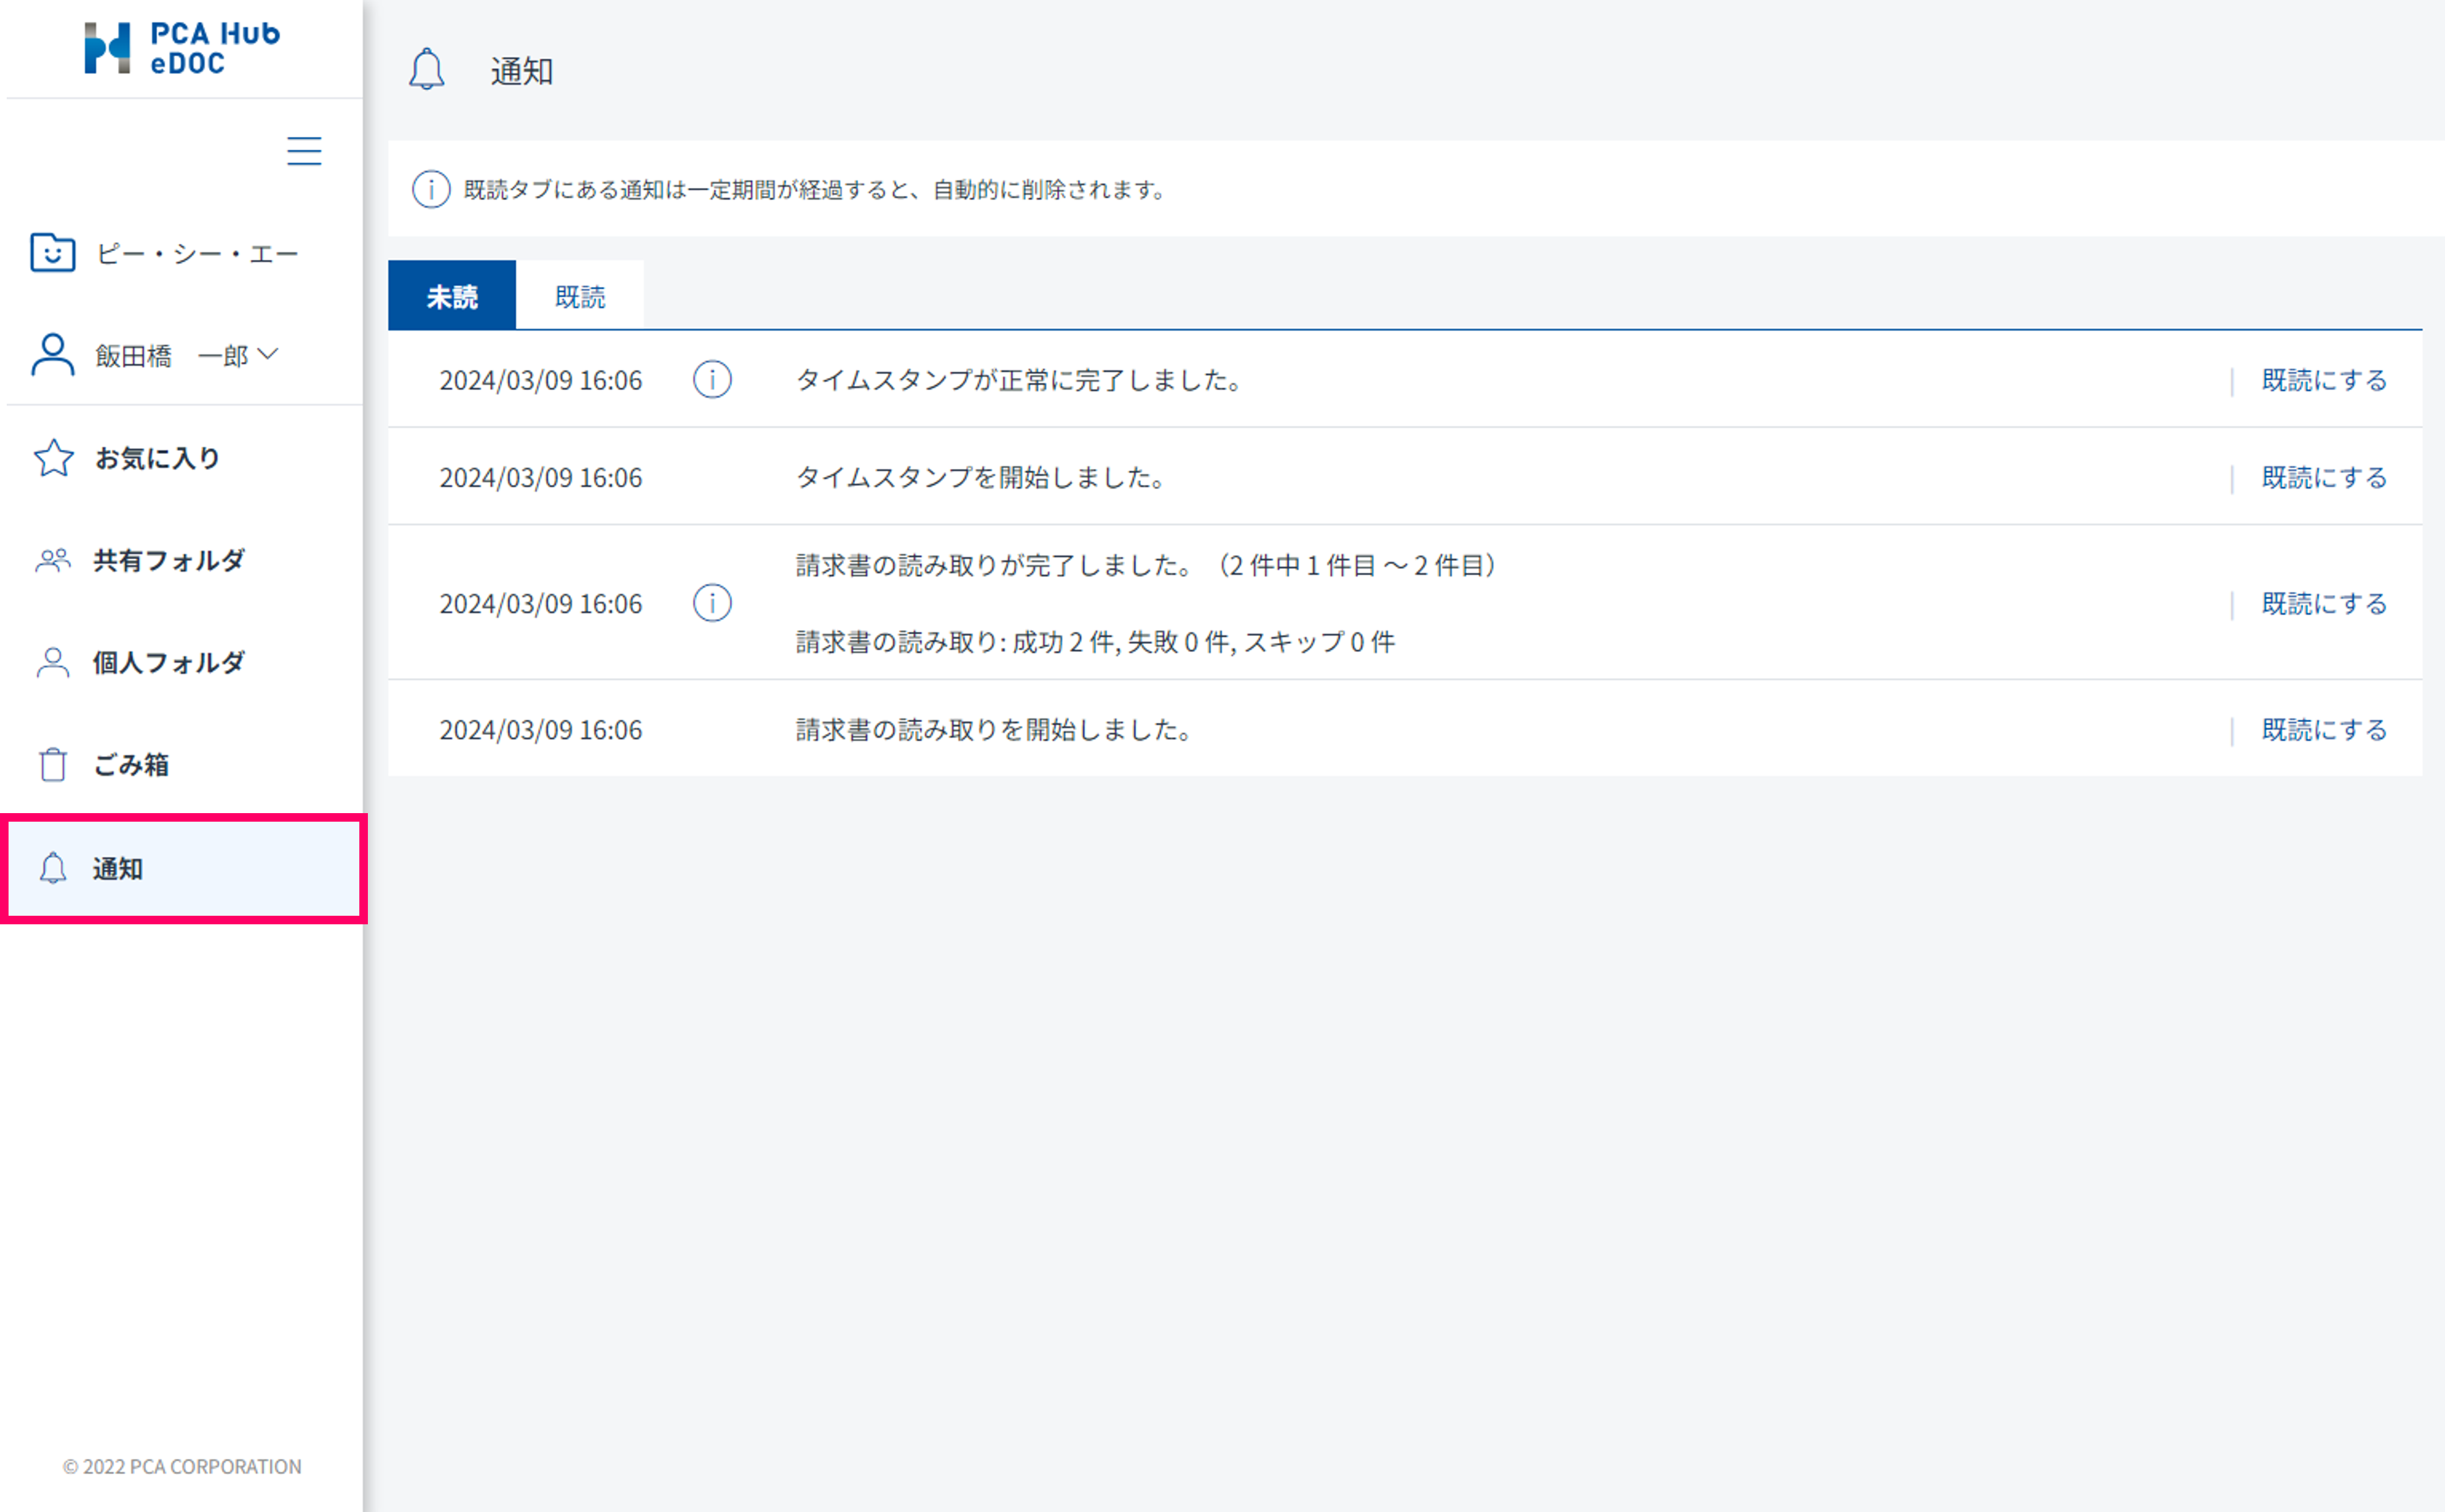Viewport: 2445px width, 1512px height.
Task: Select the 未読 tab
Action: coord(452,296)
